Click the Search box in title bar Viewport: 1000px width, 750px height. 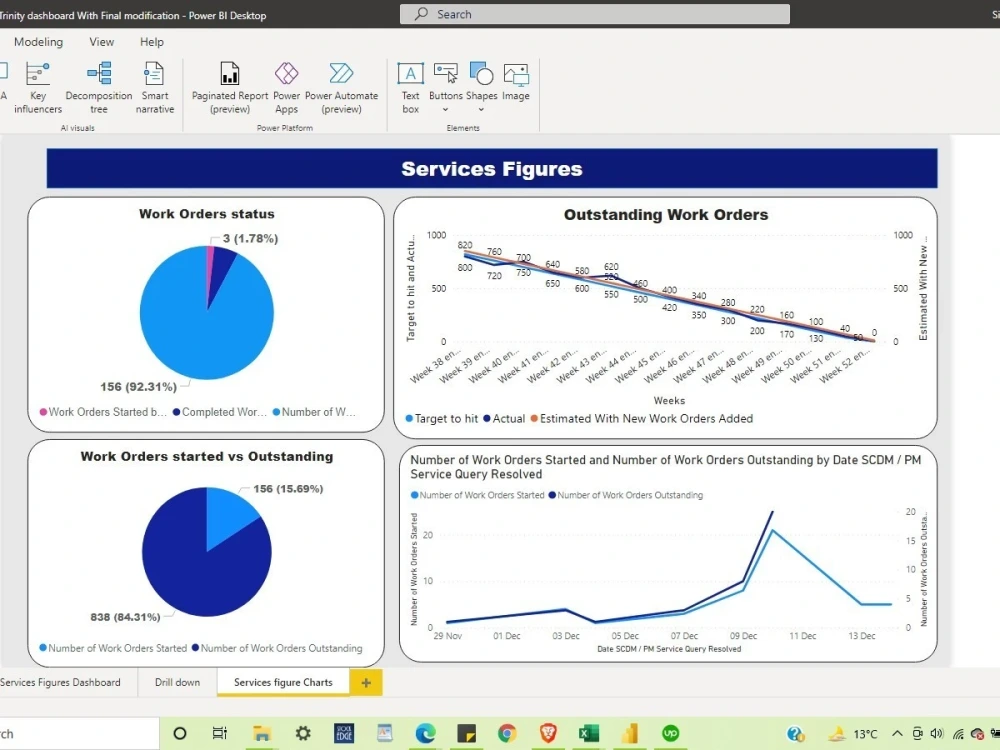pyautogui.click(x=594, y=14)
